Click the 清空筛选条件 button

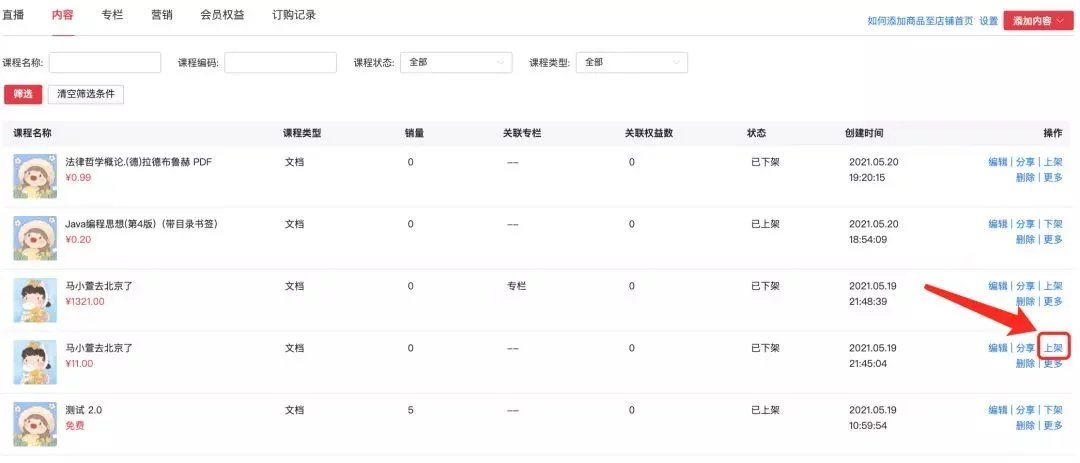point(86,94)
